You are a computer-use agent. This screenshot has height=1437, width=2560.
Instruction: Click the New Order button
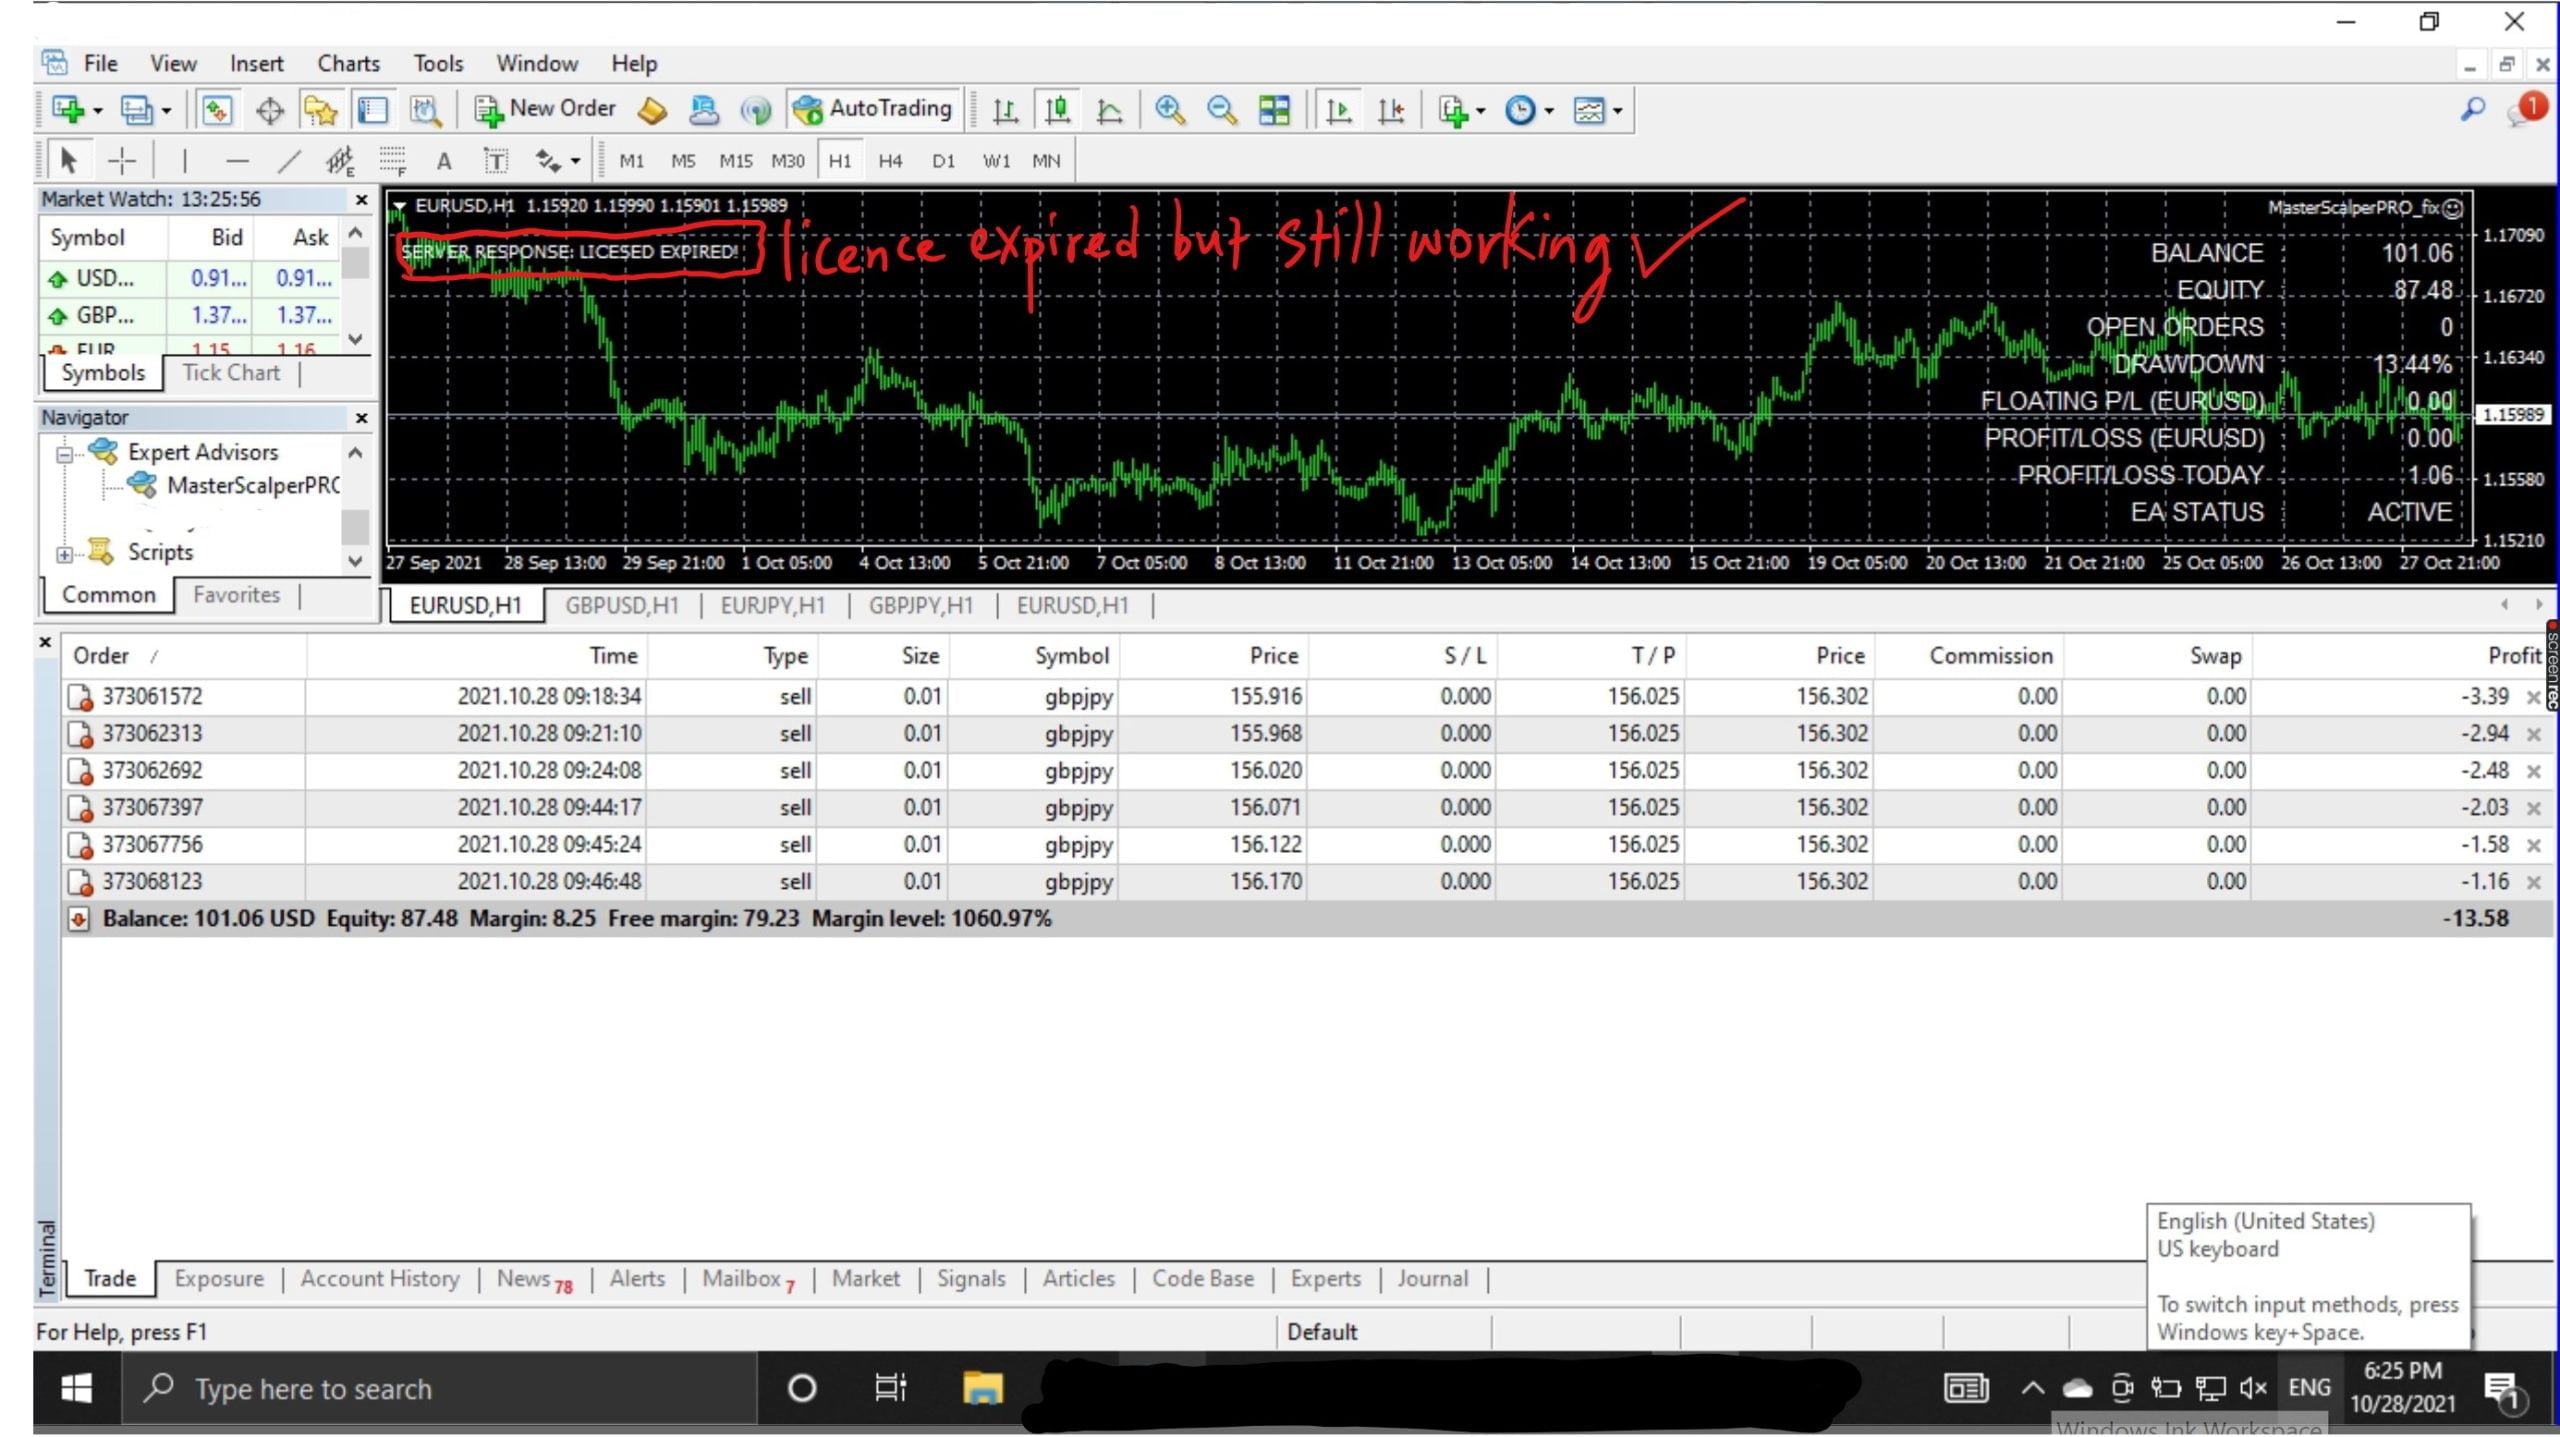545,109
